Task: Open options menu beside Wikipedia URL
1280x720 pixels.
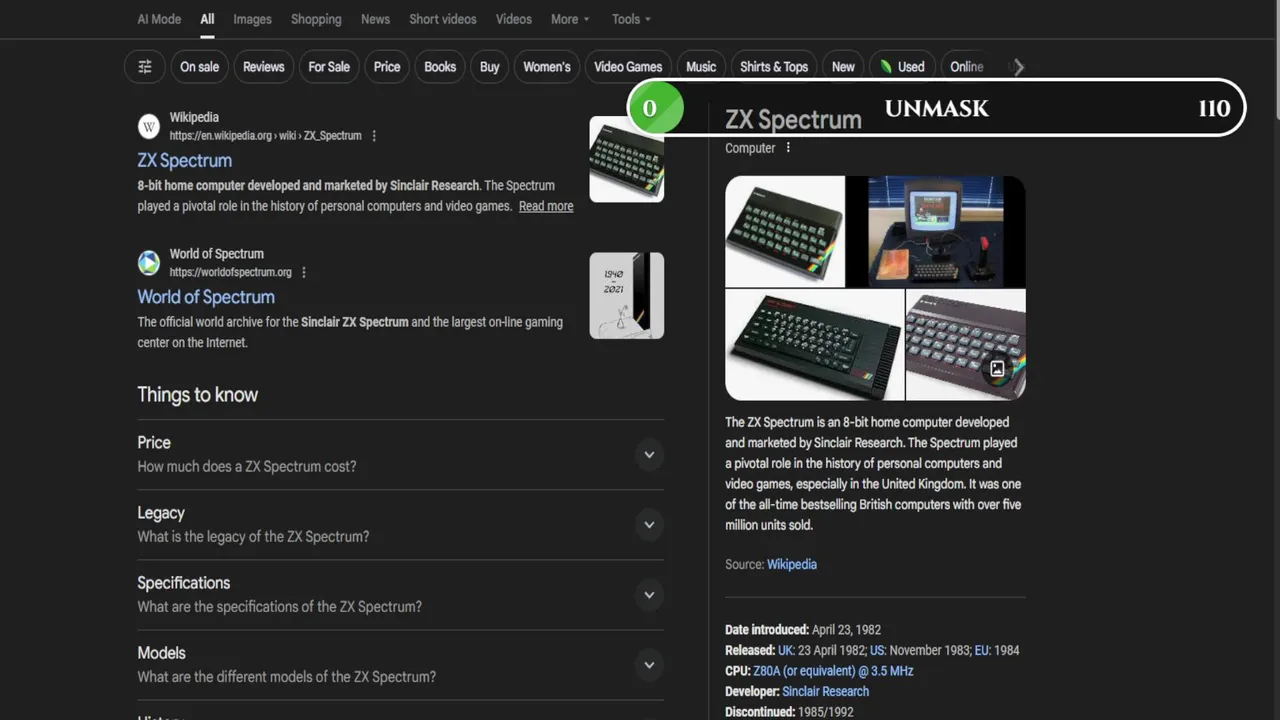Action: (x=374, y=136)
